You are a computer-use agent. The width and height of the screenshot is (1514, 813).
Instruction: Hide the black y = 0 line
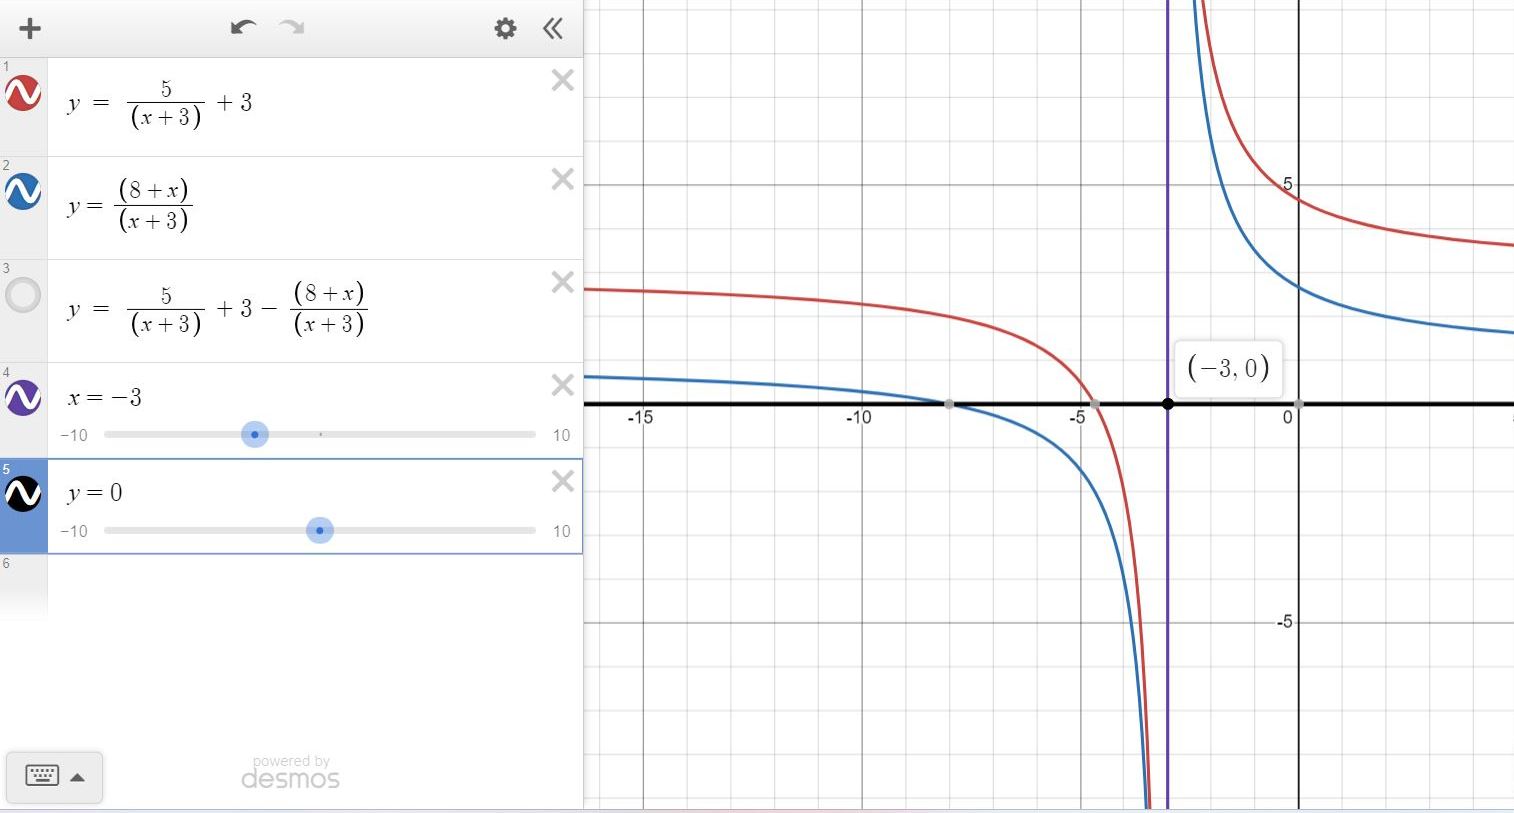[23, 493]
